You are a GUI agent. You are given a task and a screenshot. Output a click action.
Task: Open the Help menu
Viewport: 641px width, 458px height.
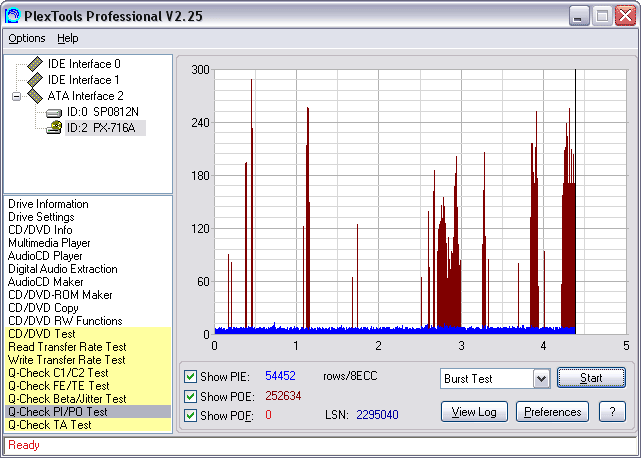pos(67,38)
